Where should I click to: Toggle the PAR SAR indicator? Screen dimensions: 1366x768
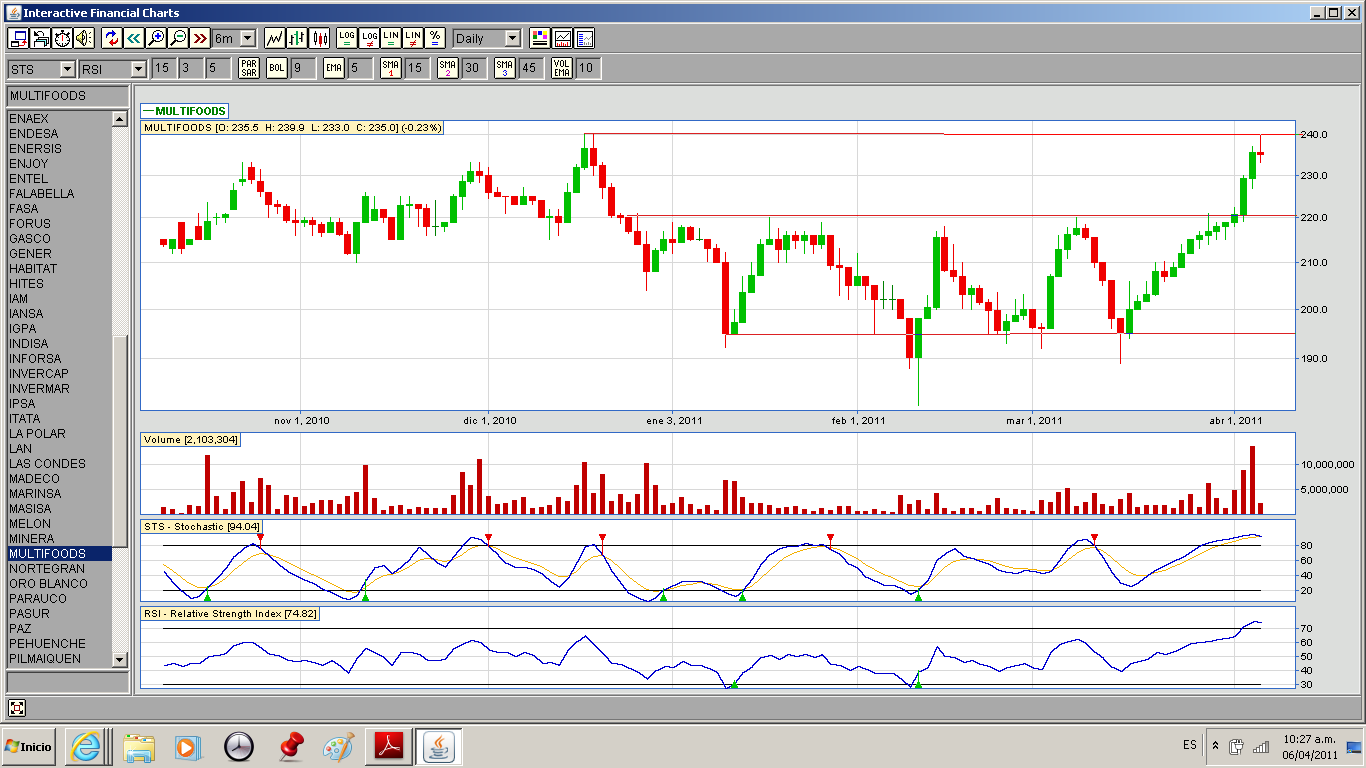[249, 68]
